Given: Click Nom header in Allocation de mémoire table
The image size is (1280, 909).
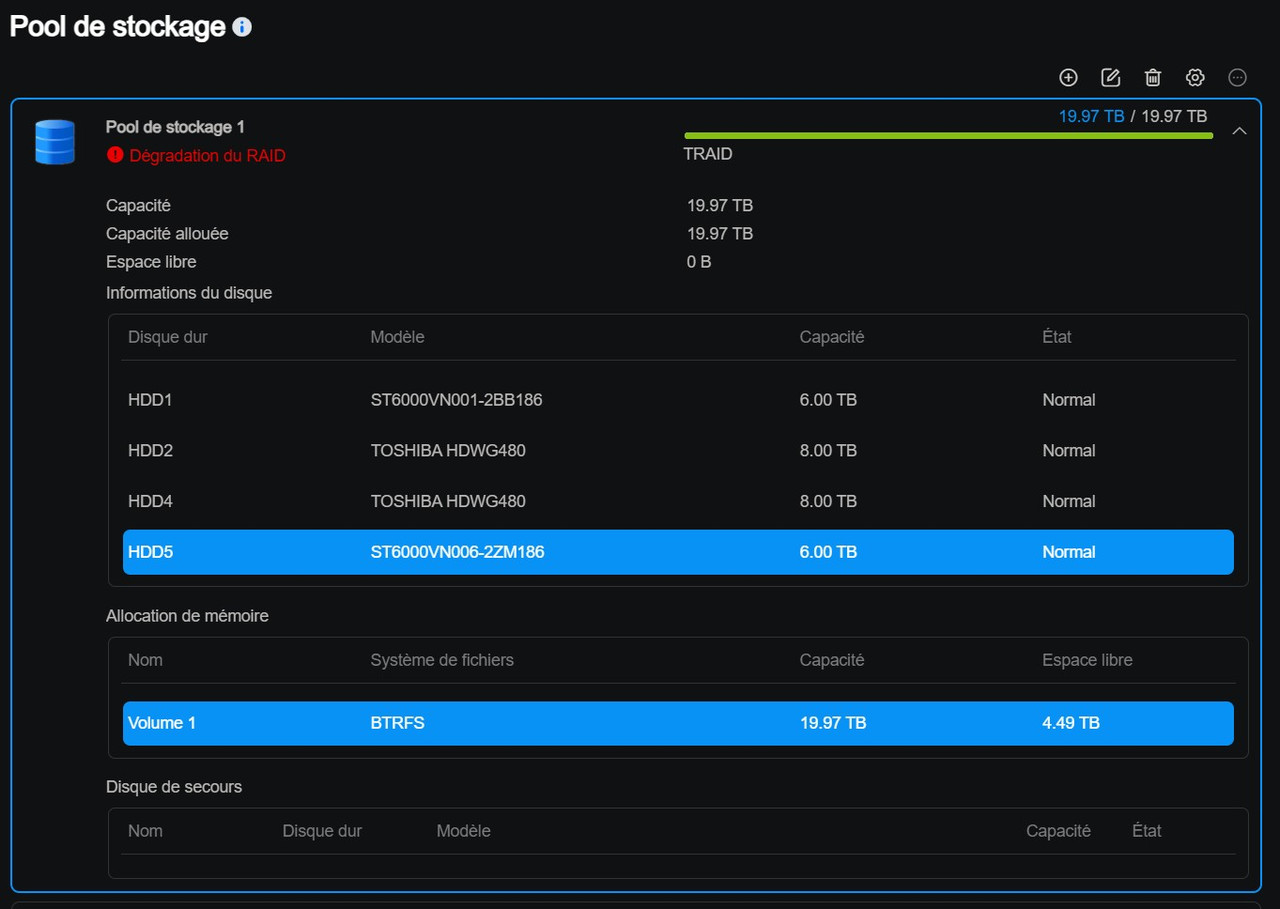Looking at the screenshot, I should pyautogui.click(x=145, y=660).
